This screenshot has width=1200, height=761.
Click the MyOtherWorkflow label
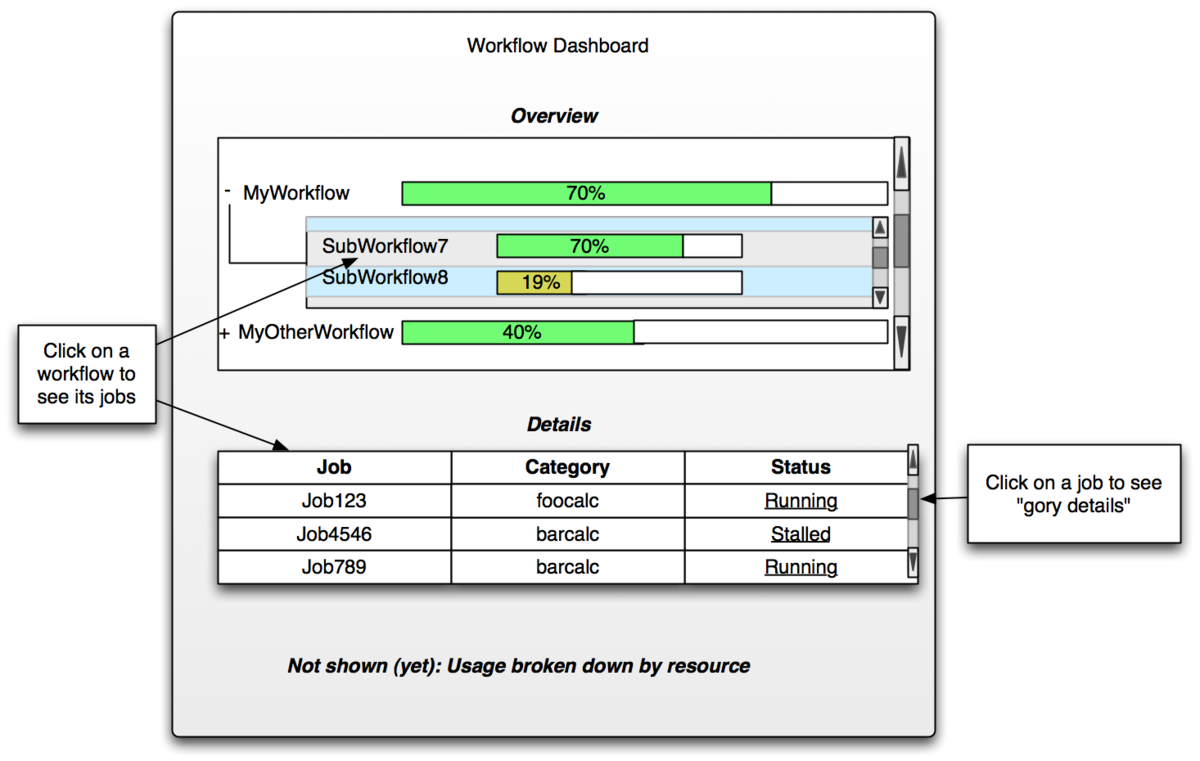pos(315,332)
